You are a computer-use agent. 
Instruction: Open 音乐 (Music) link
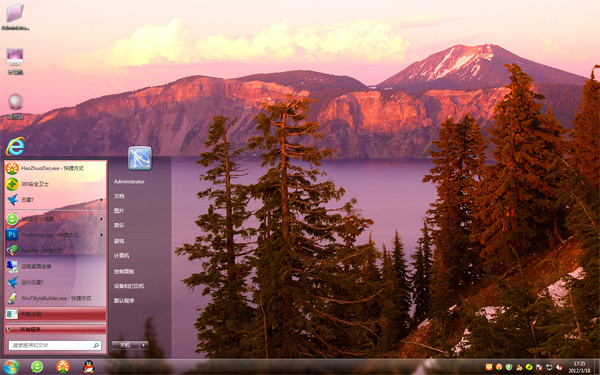coord(119,226)
